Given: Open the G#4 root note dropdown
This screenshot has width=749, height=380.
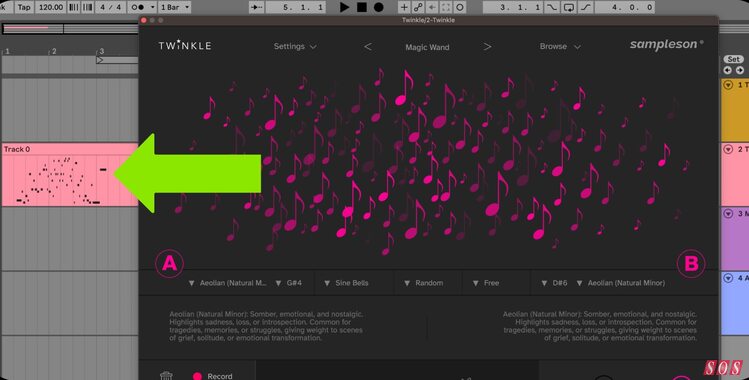Looking at the screenshot, I should 289,283.
